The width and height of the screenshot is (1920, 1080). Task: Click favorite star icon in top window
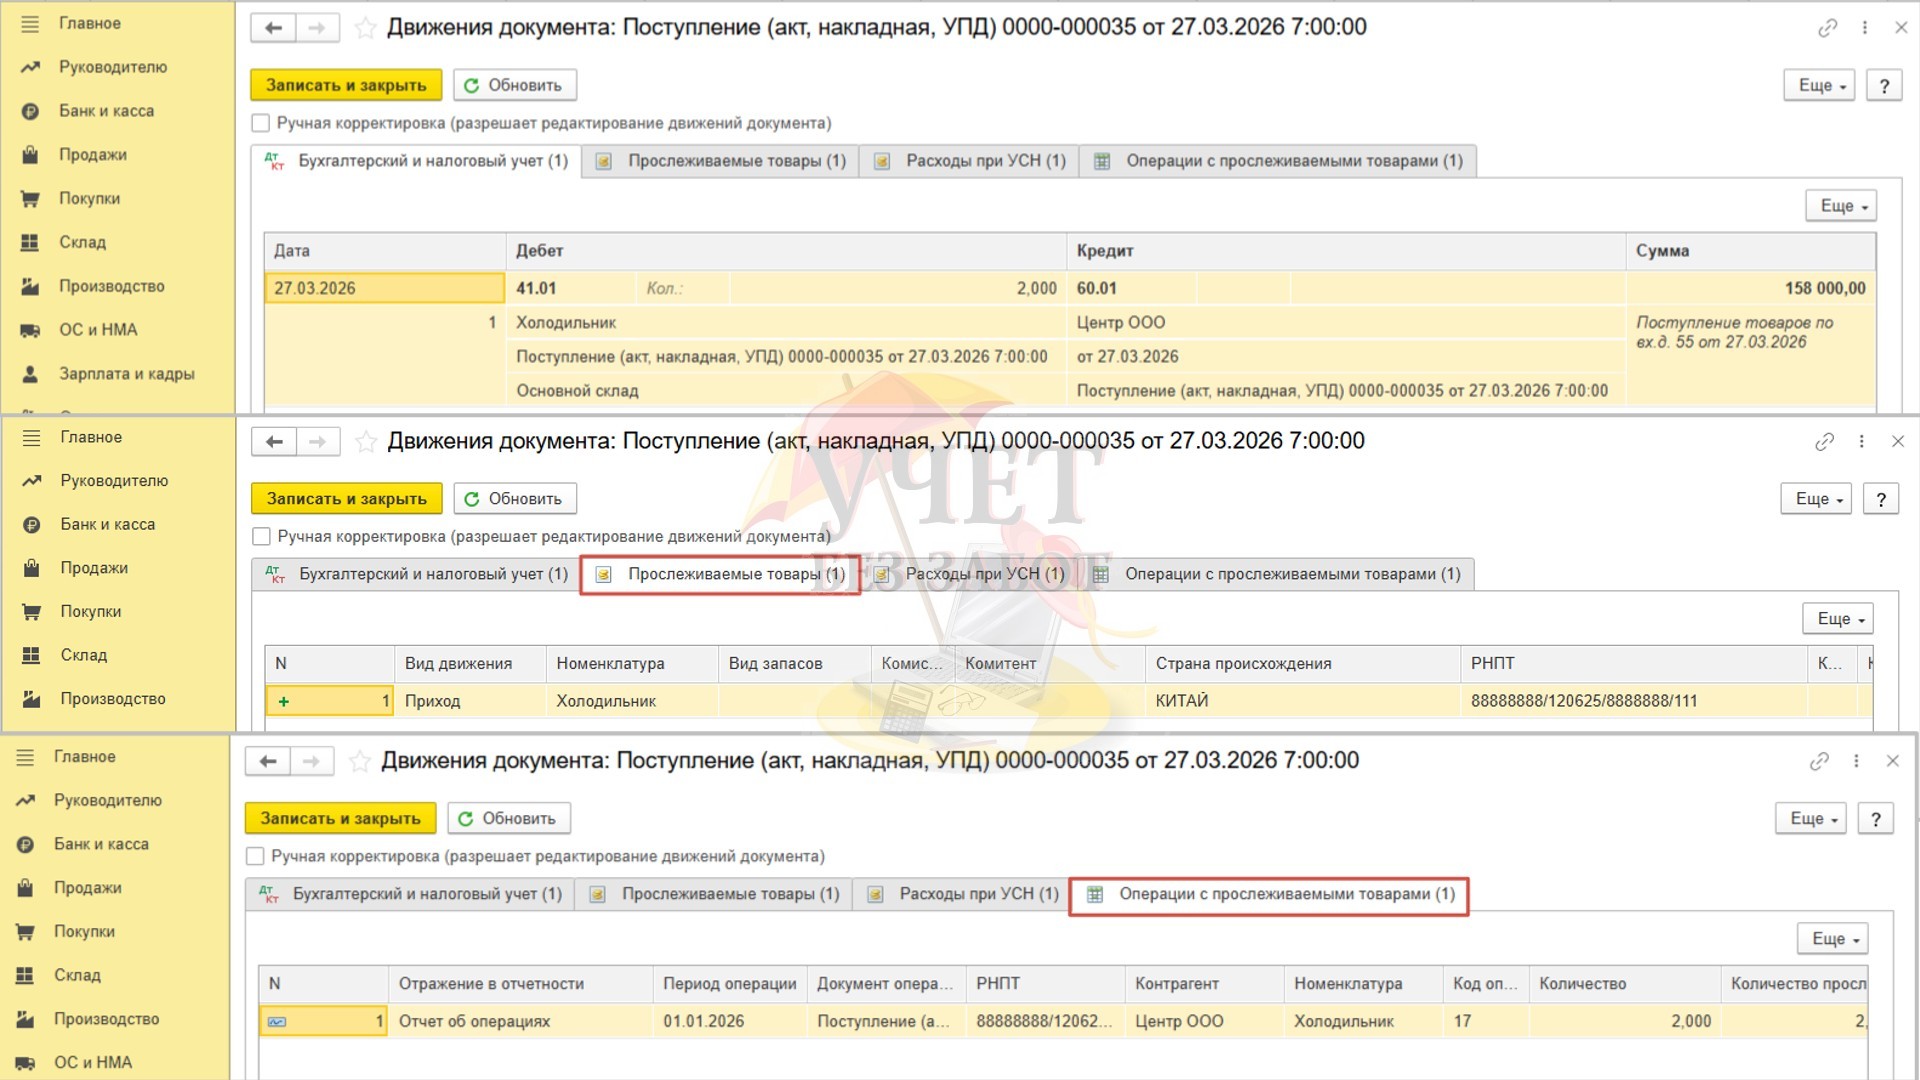[366, 28]
